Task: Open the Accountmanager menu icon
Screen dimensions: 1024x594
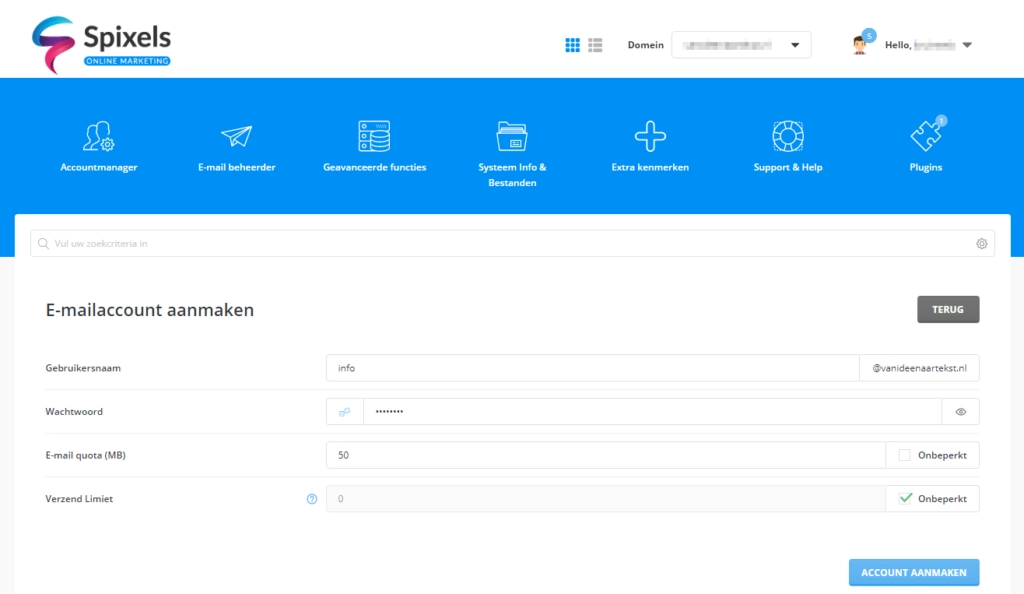Action: 99,136
